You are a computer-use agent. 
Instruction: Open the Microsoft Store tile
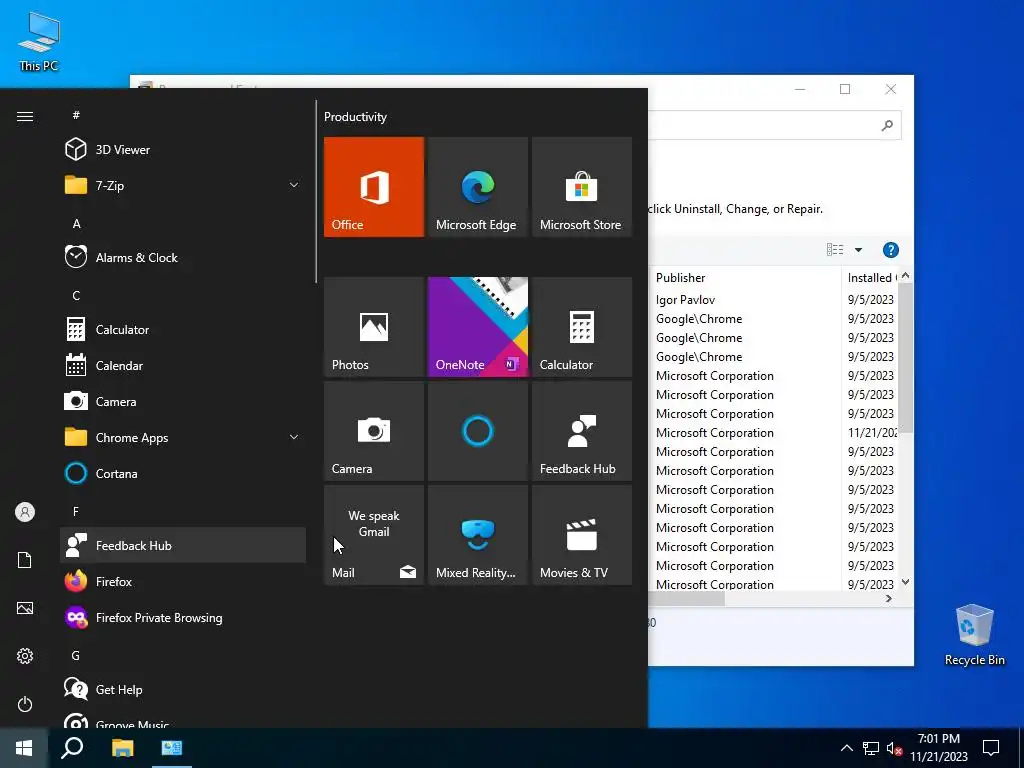582,187
